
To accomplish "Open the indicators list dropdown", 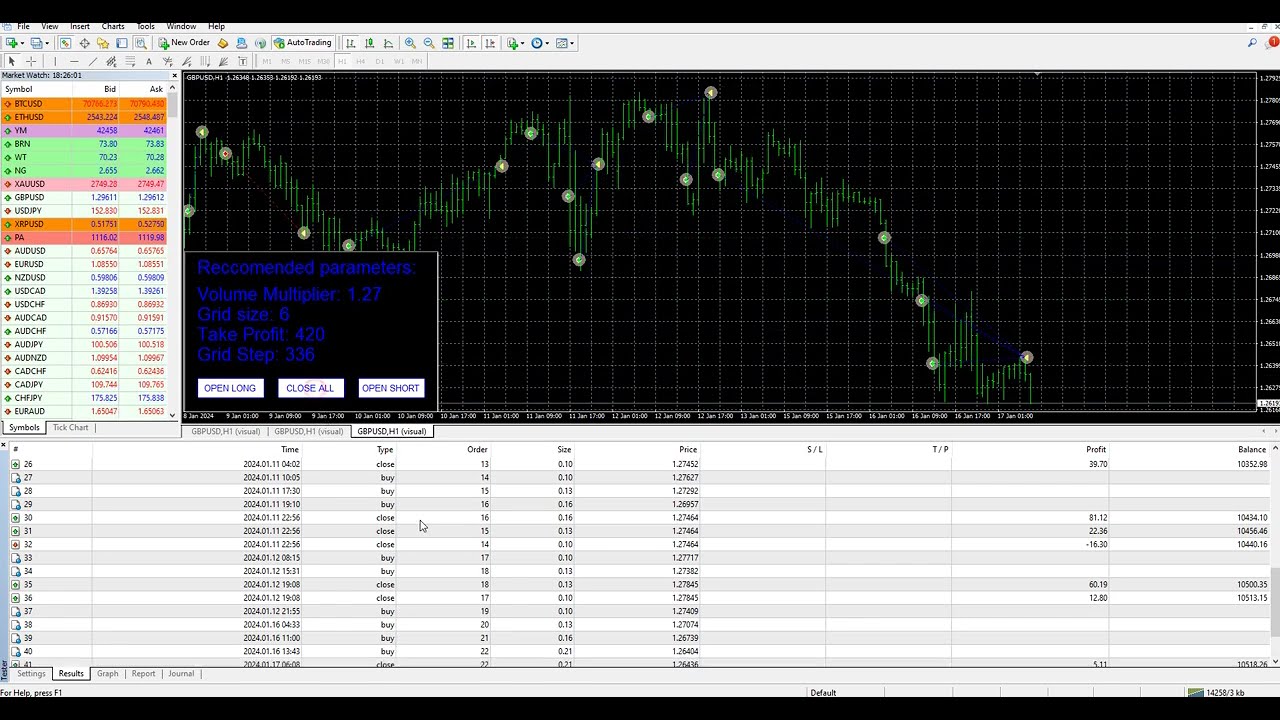I will [x=515, y=43].
